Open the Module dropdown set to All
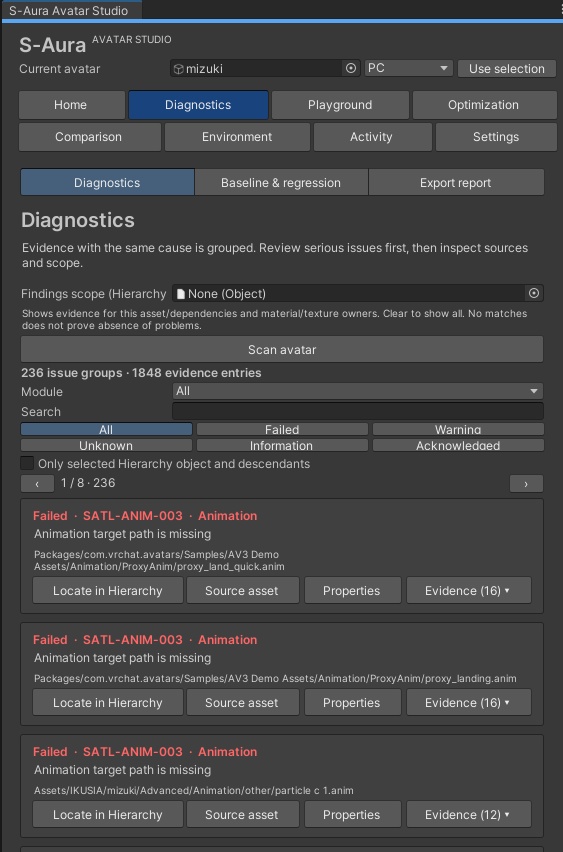This screenshot has height=852, width=563. point(358,391)
